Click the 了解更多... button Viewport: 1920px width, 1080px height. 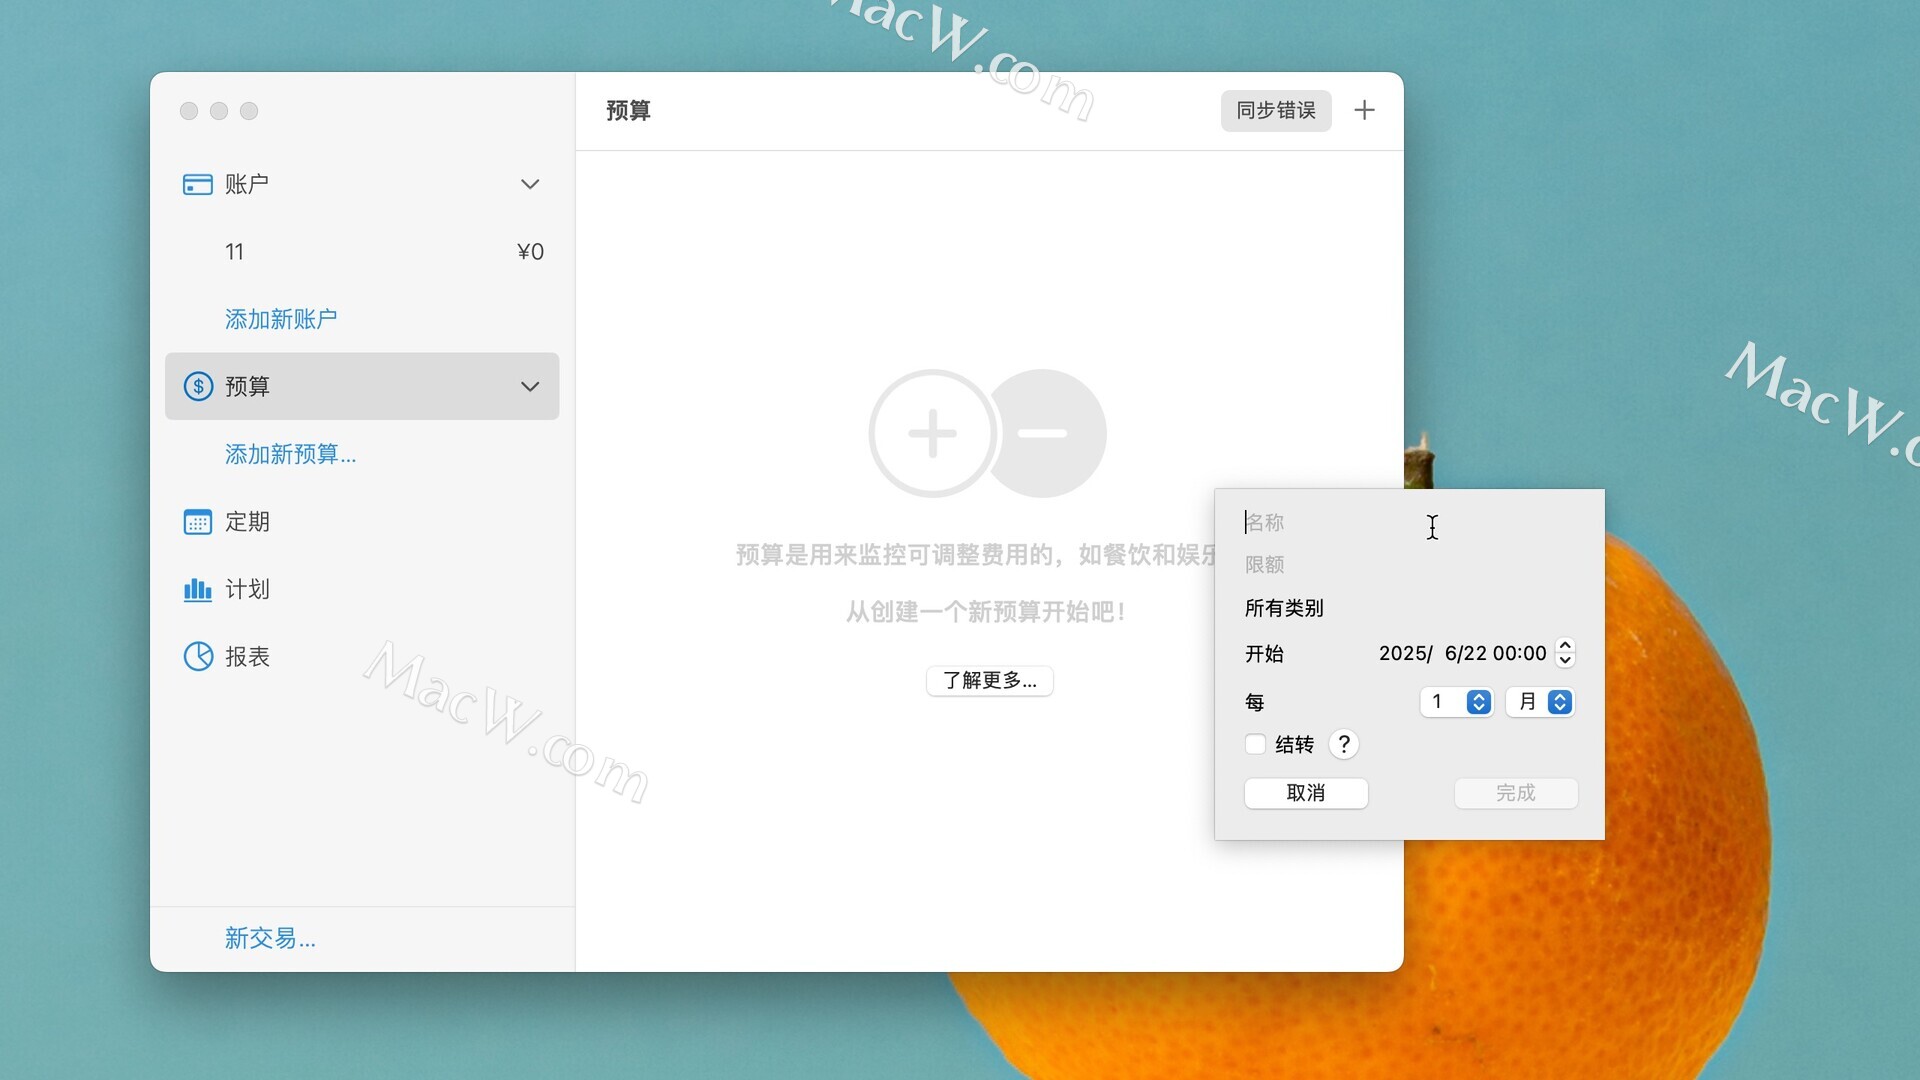[990, 681]
